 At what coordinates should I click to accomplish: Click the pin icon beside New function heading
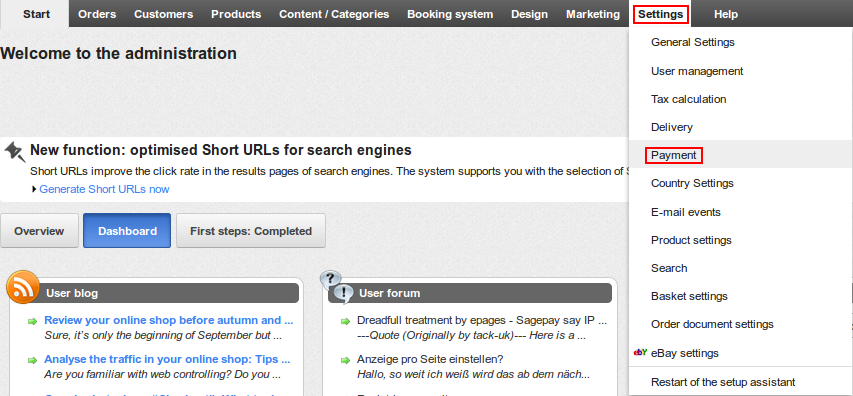click(x=15, y=151)
